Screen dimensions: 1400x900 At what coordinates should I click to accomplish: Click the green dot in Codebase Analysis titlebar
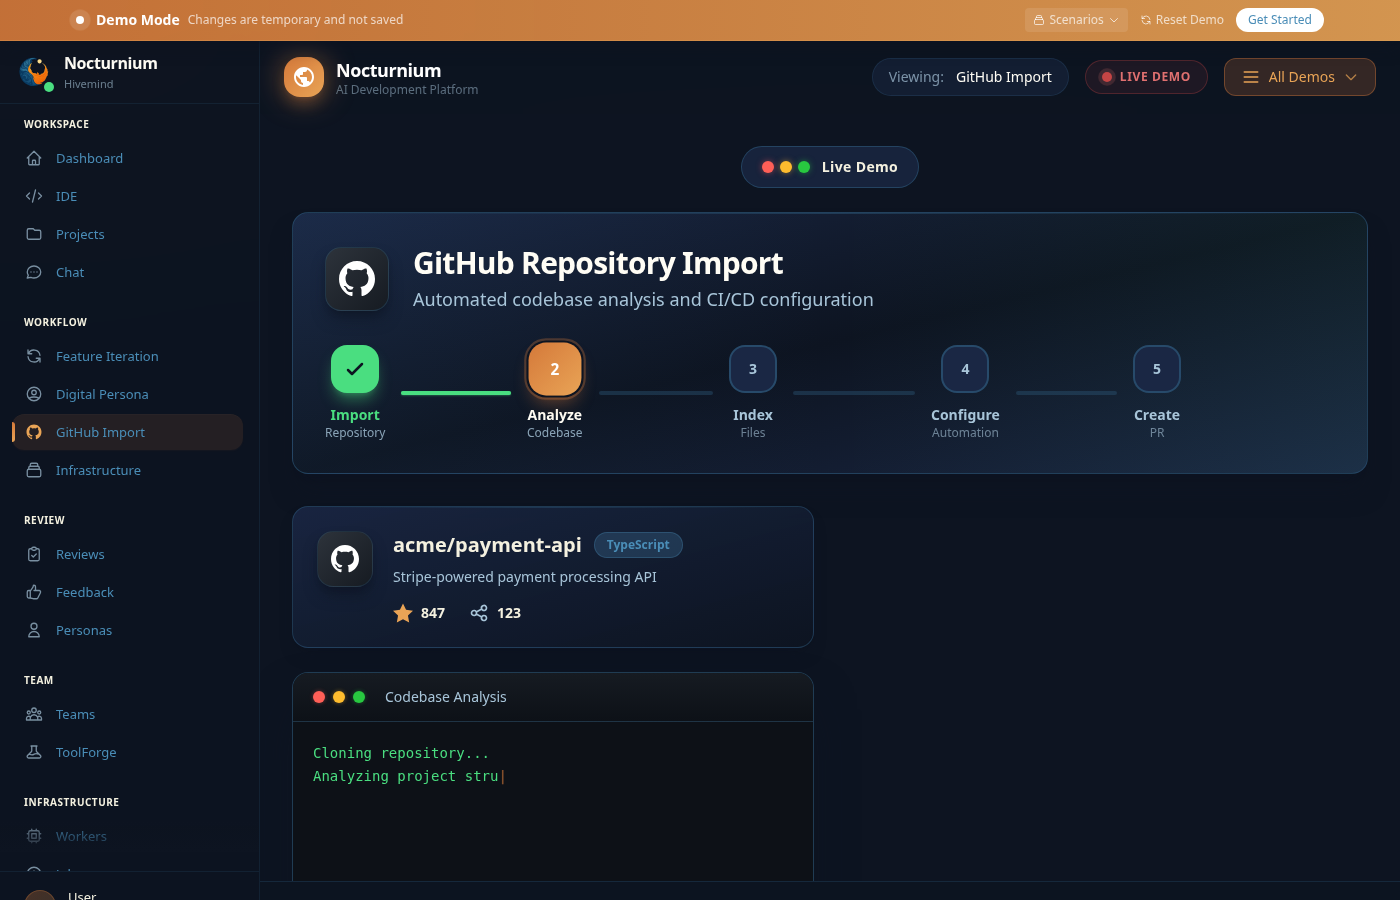(359, 697)
